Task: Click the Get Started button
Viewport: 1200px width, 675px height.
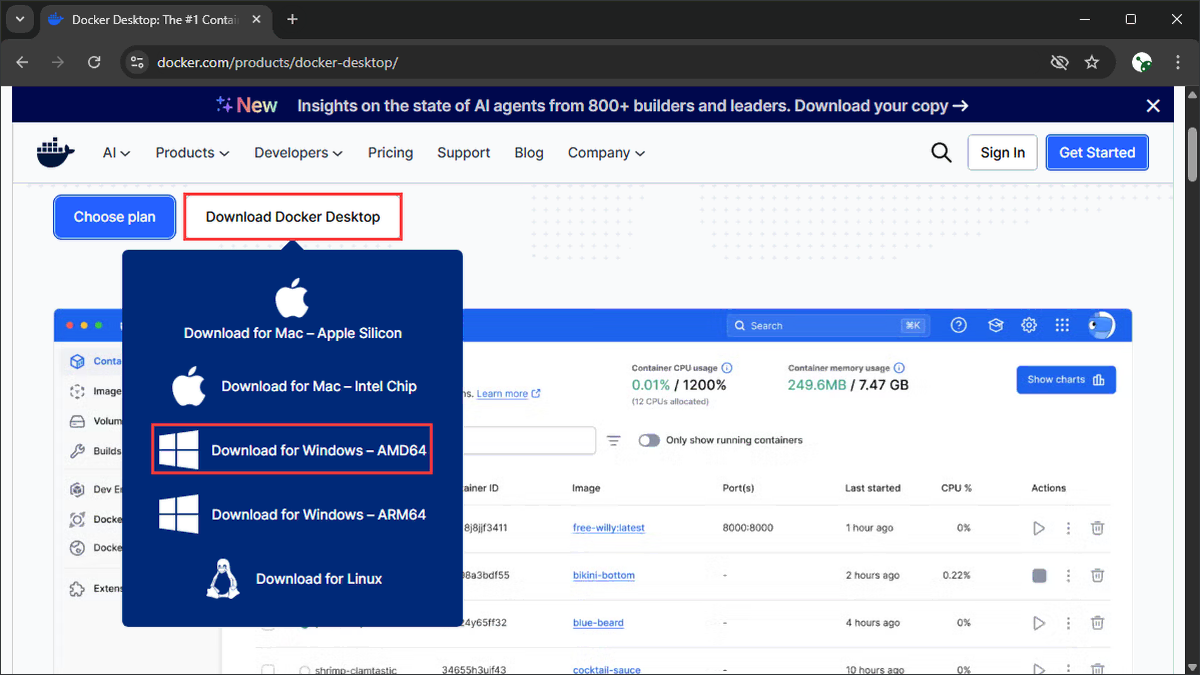Action: [1097, 152]
